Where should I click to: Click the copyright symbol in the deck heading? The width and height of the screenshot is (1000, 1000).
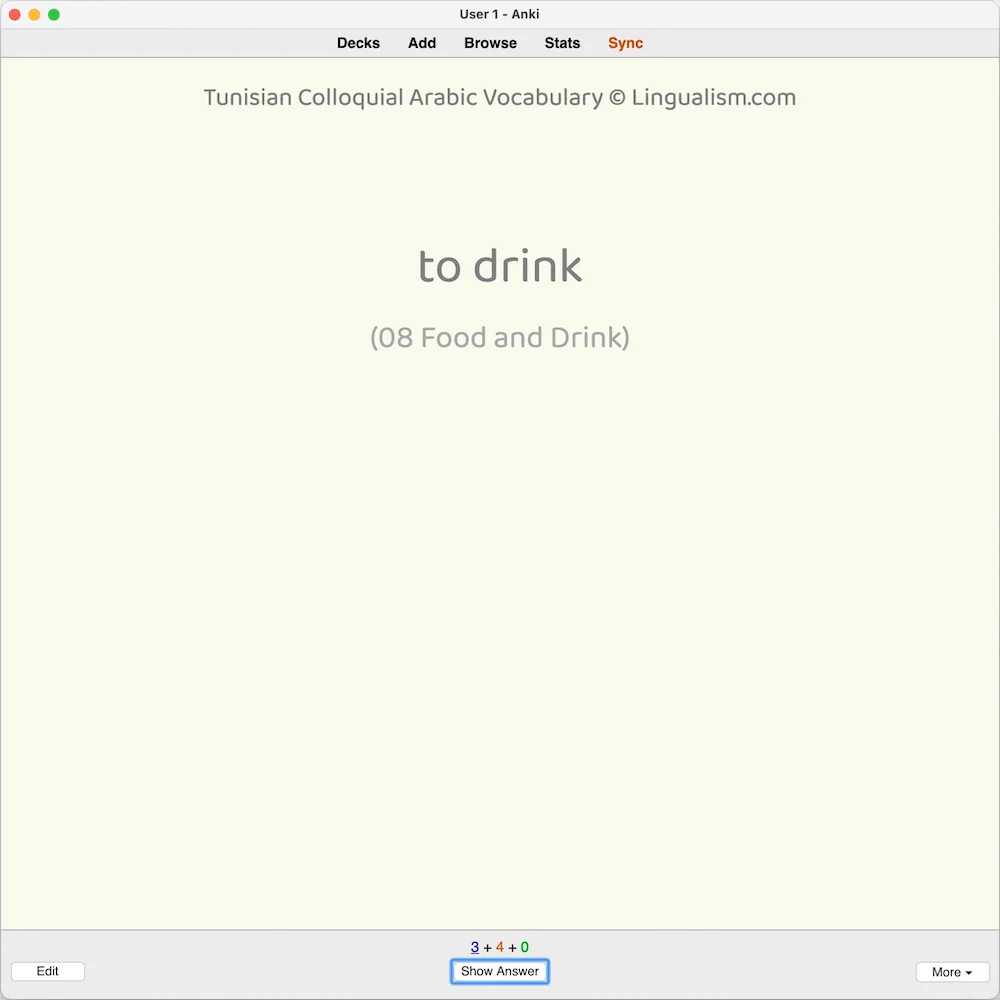tap(617, 98)
